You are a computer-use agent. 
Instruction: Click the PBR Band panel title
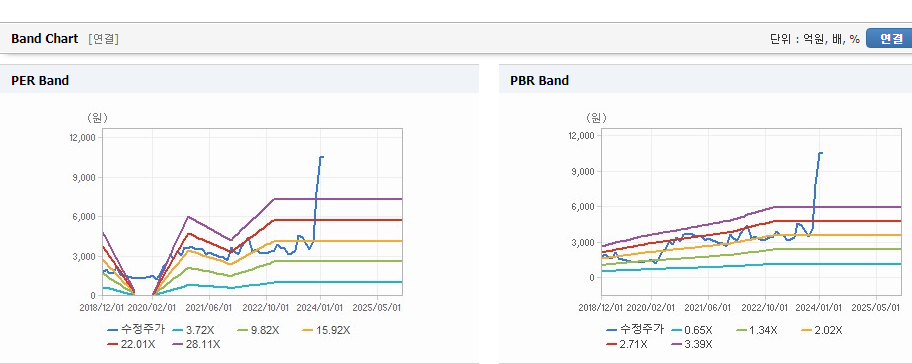[x=539, y=81]
